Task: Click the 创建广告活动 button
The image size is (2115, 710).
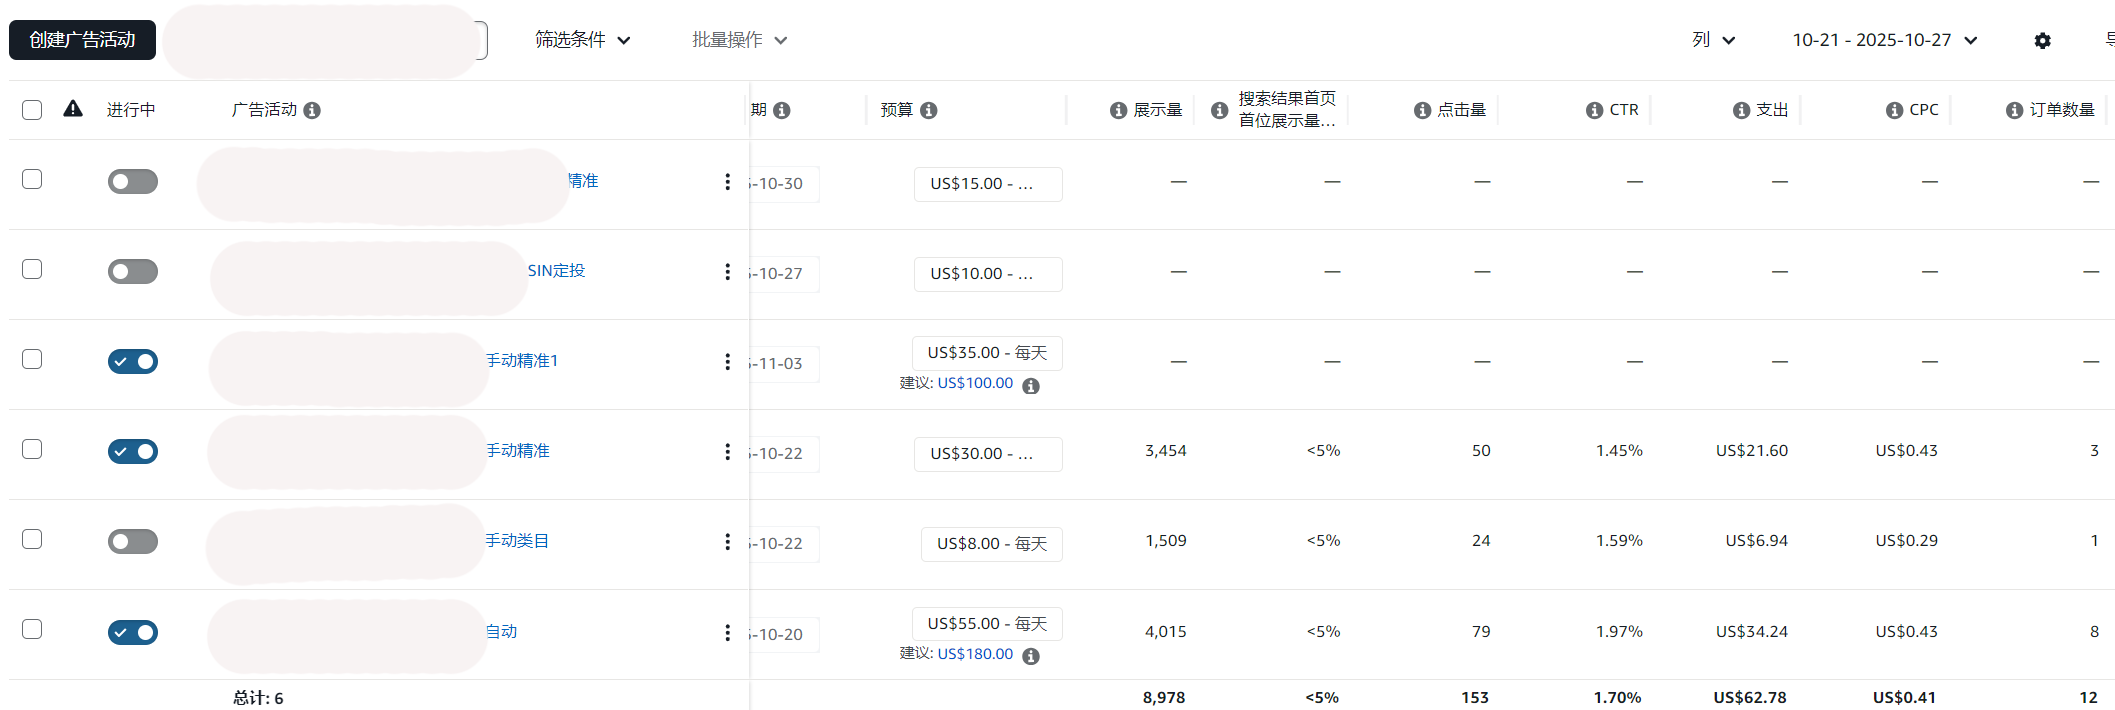Action: [x=82, y=40]
